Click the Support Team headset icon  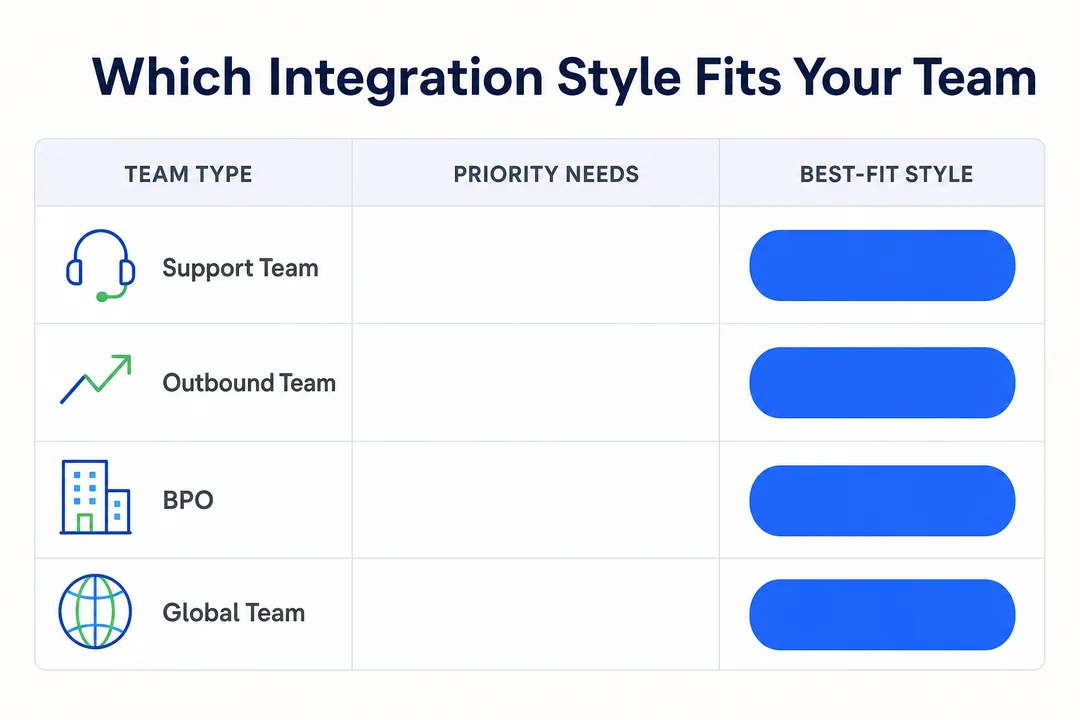[x=100, y=266]
